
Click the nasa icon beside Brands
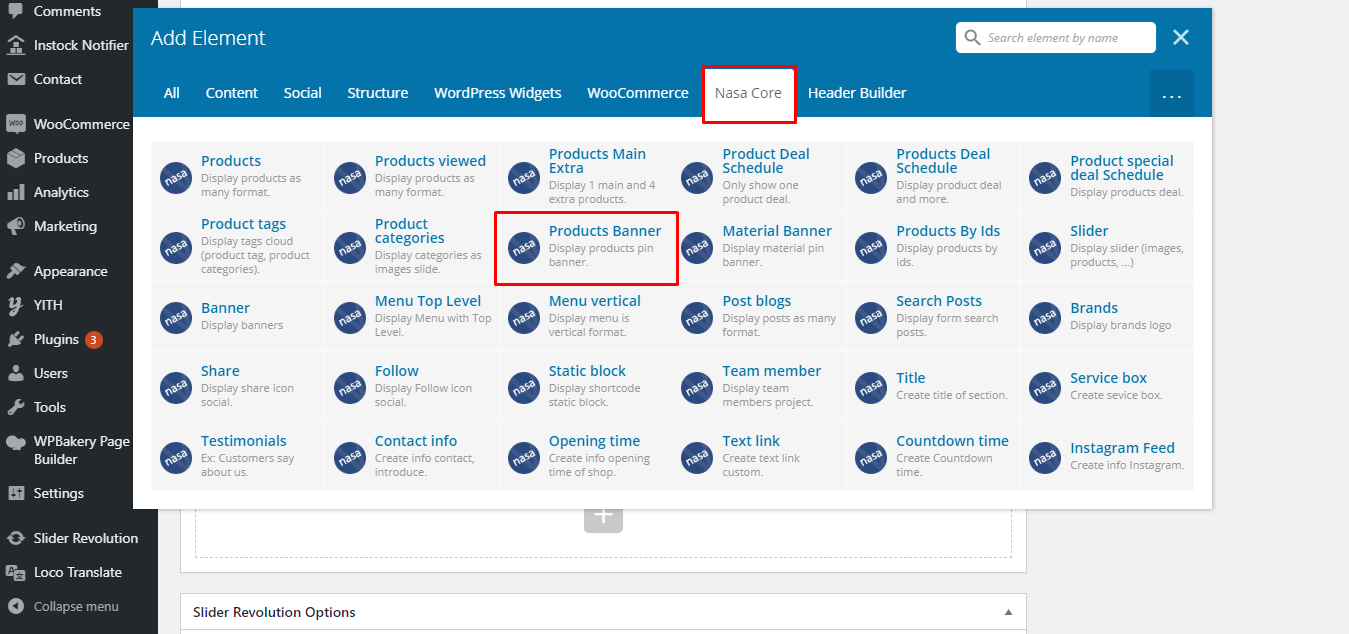tap(1045, 318)
